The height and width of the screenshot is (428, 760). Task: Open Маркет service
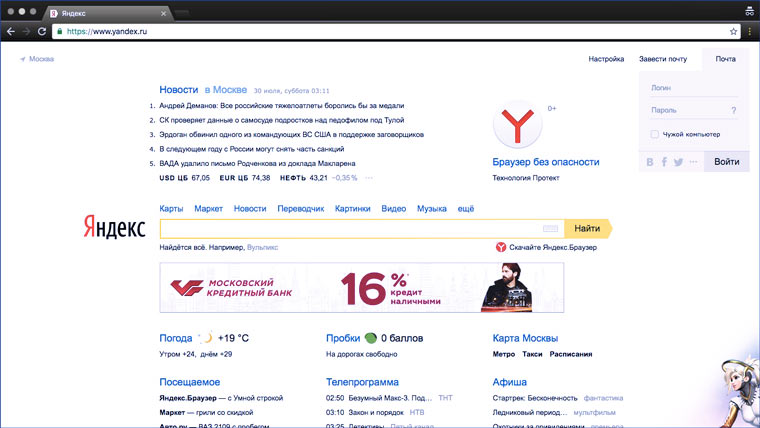pyautogui.click(x=208, y=209)
